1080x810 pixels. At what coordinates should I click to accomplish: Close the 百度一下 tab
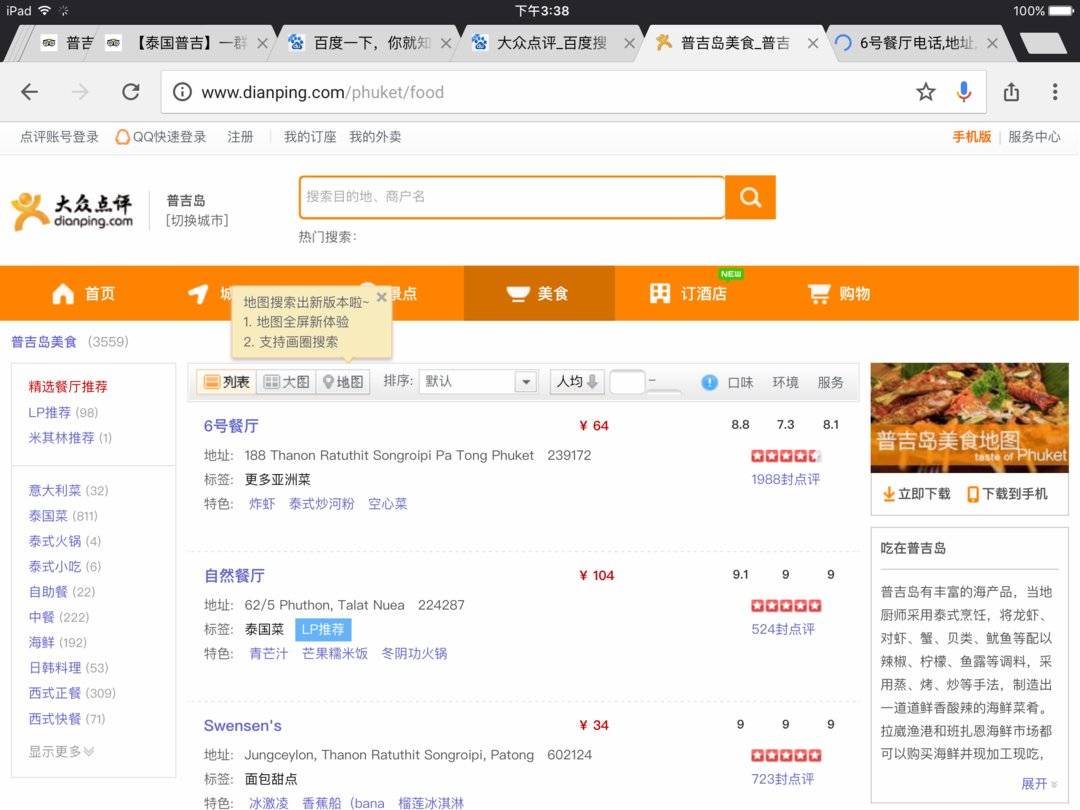[x=446, y=43]
